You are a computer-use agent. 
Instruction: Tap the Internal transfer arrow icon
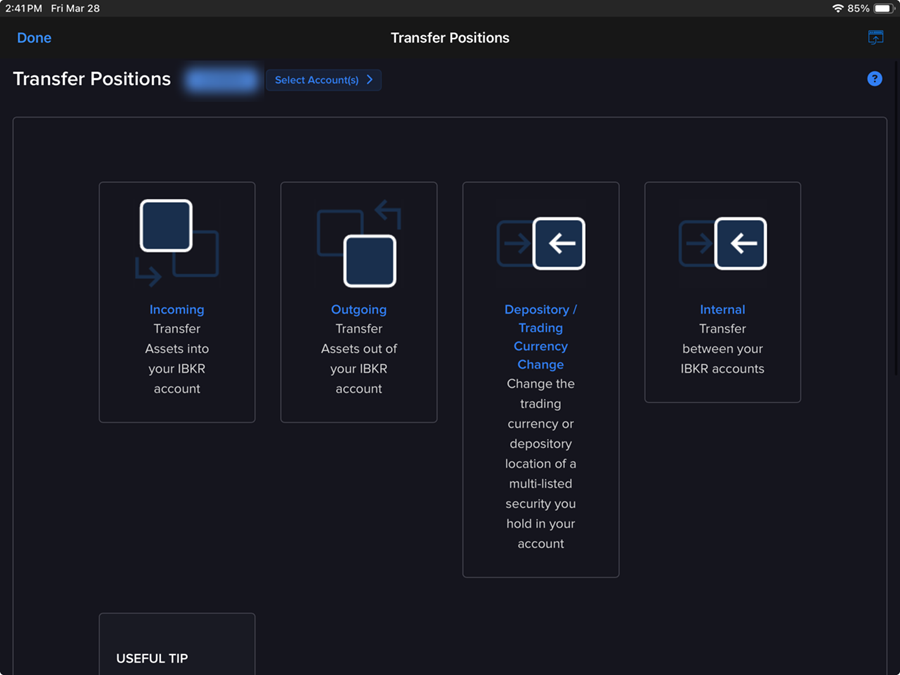pos(723,243)
